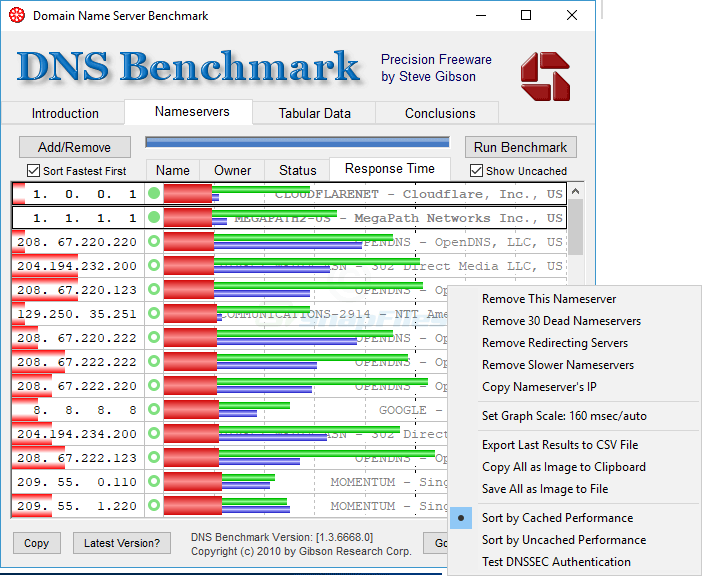
Task: Select the Status display tab
Action: [297, 170]
